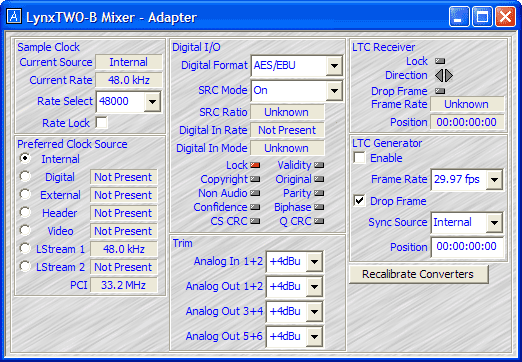Enable the LTC Generator checkbox
Viewport: 522px width, 362px height.
(359, 158)
